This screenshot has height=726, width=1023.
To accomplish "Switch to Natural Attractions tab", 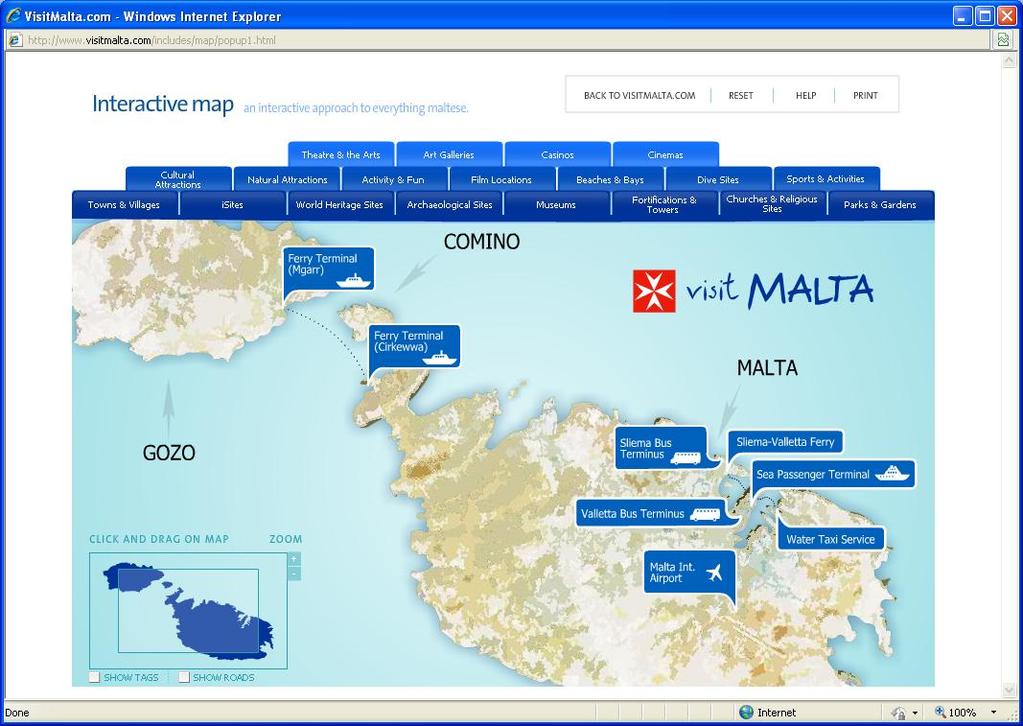I will (287, 179).
